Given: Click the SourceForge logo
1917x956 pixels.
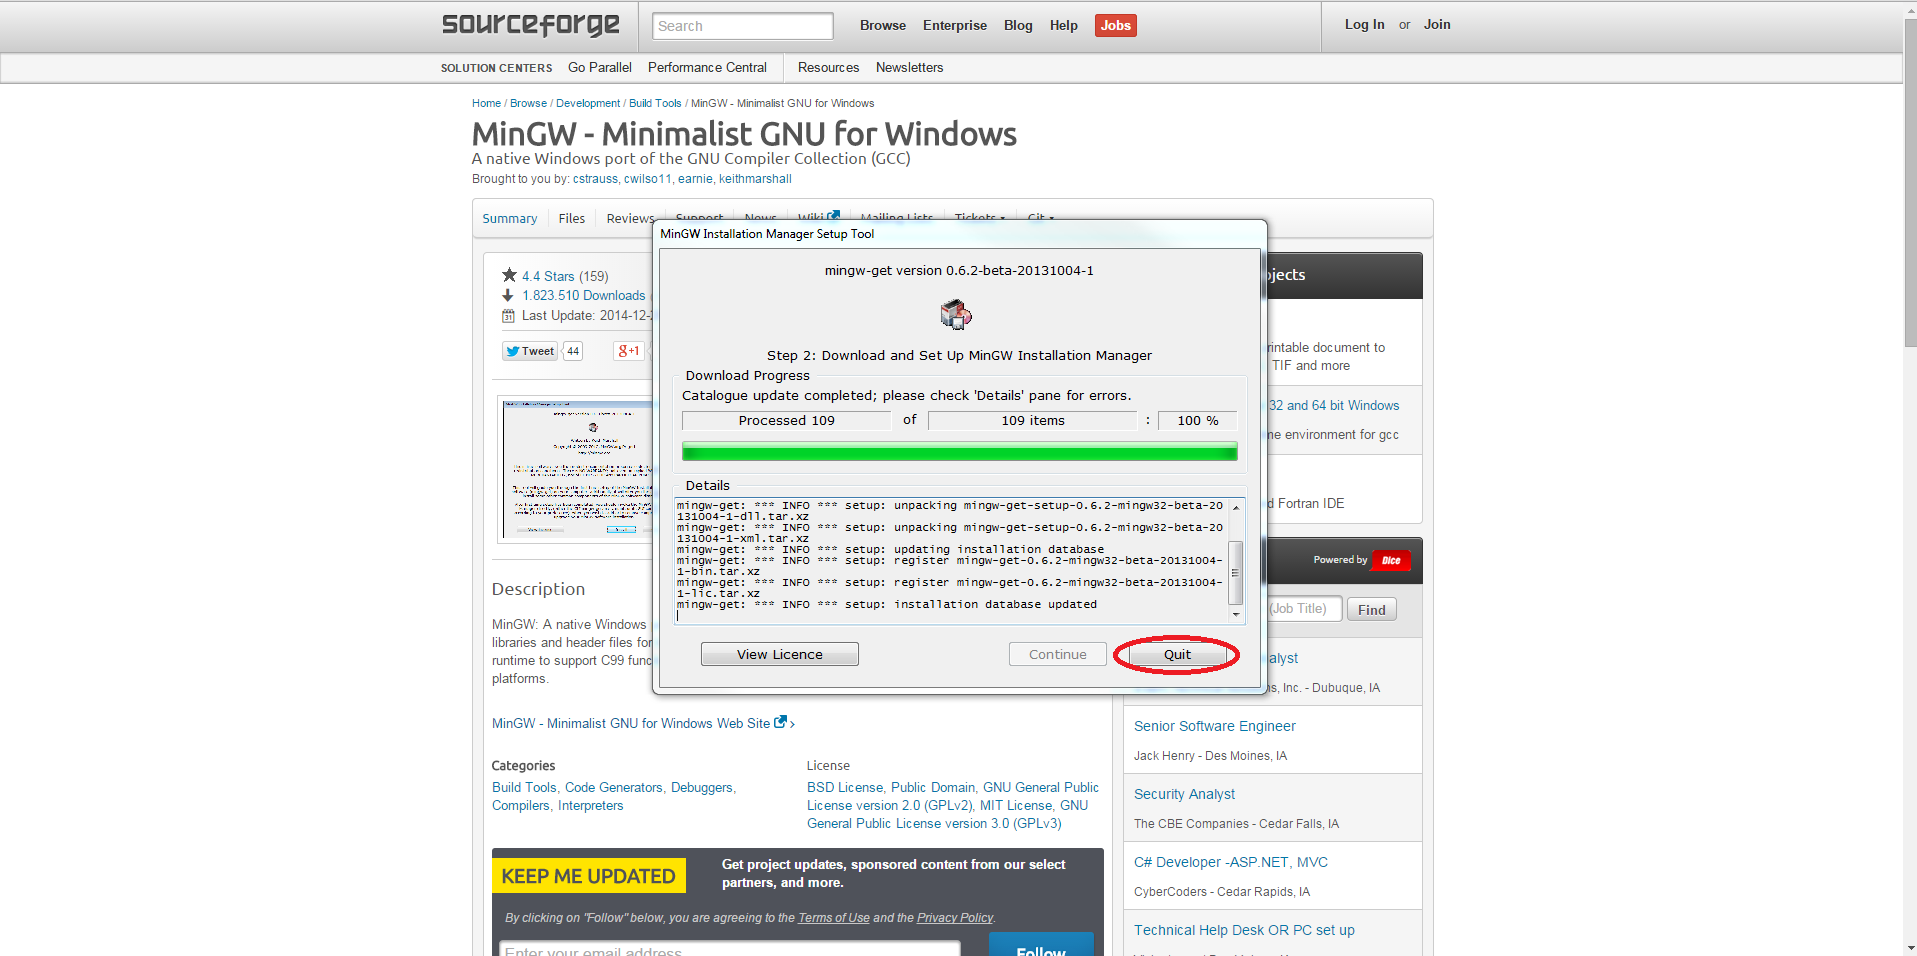Looking at the screenshot, I should coord(530,24).
